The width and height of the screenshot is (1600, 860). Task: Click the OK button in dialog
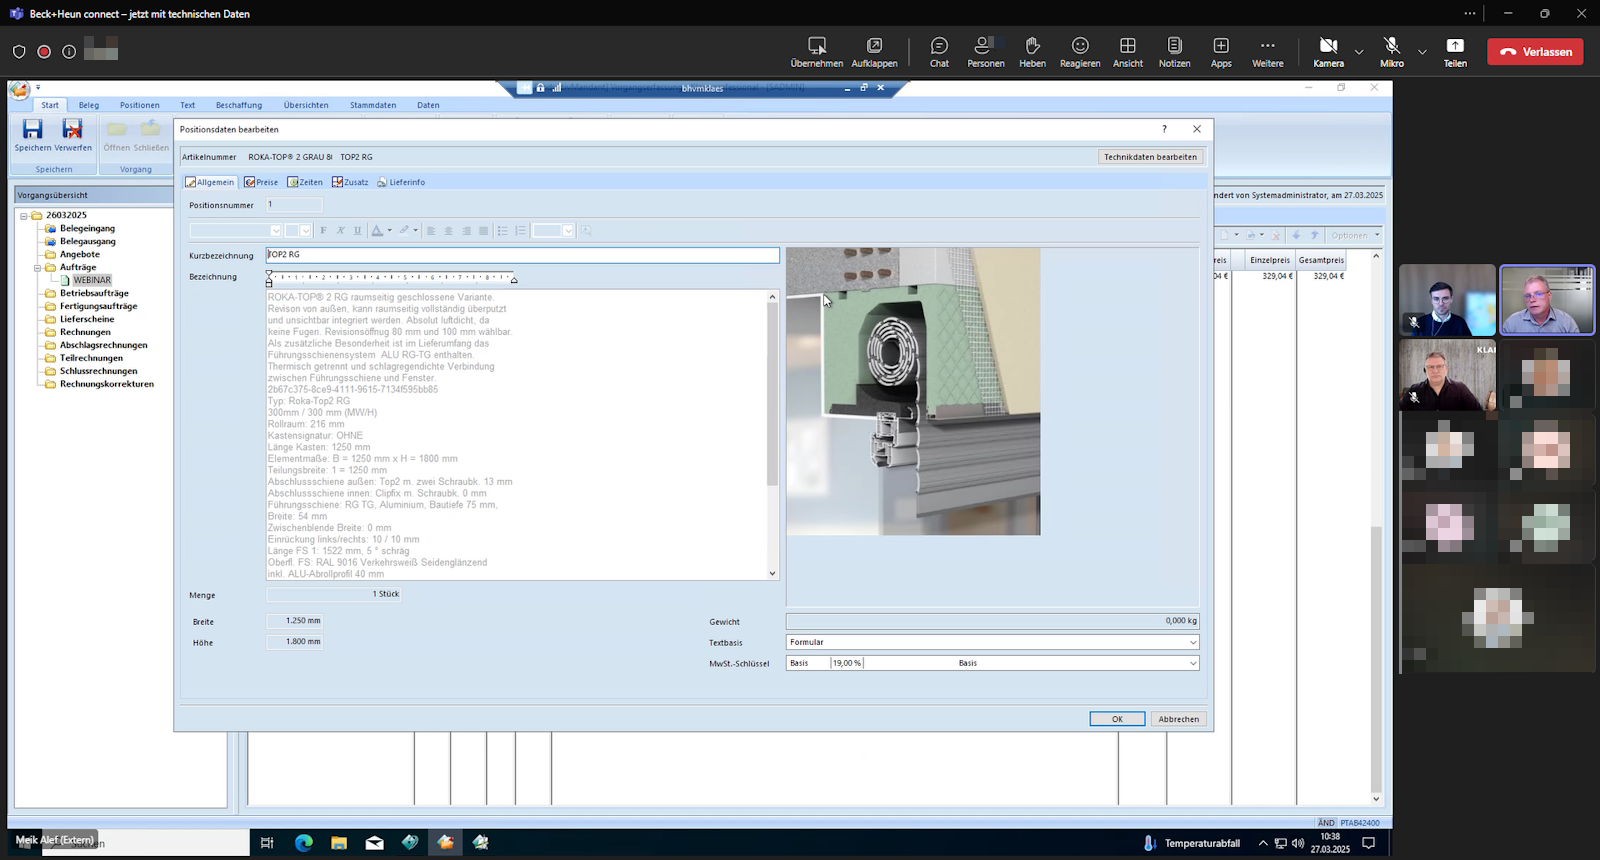tap(1117, 719)
